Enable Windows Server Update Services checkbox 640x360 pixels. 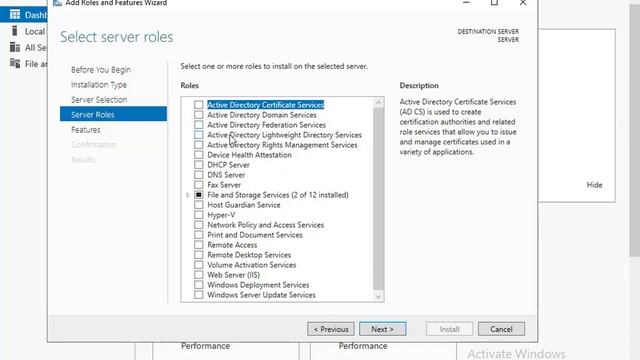click(198, 295)
